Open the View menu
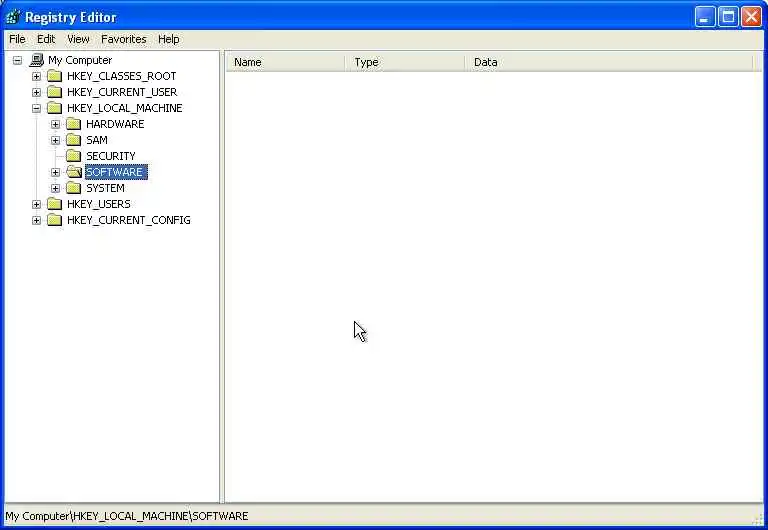This screenshot has height=530, width=768. tap(78, 39)
